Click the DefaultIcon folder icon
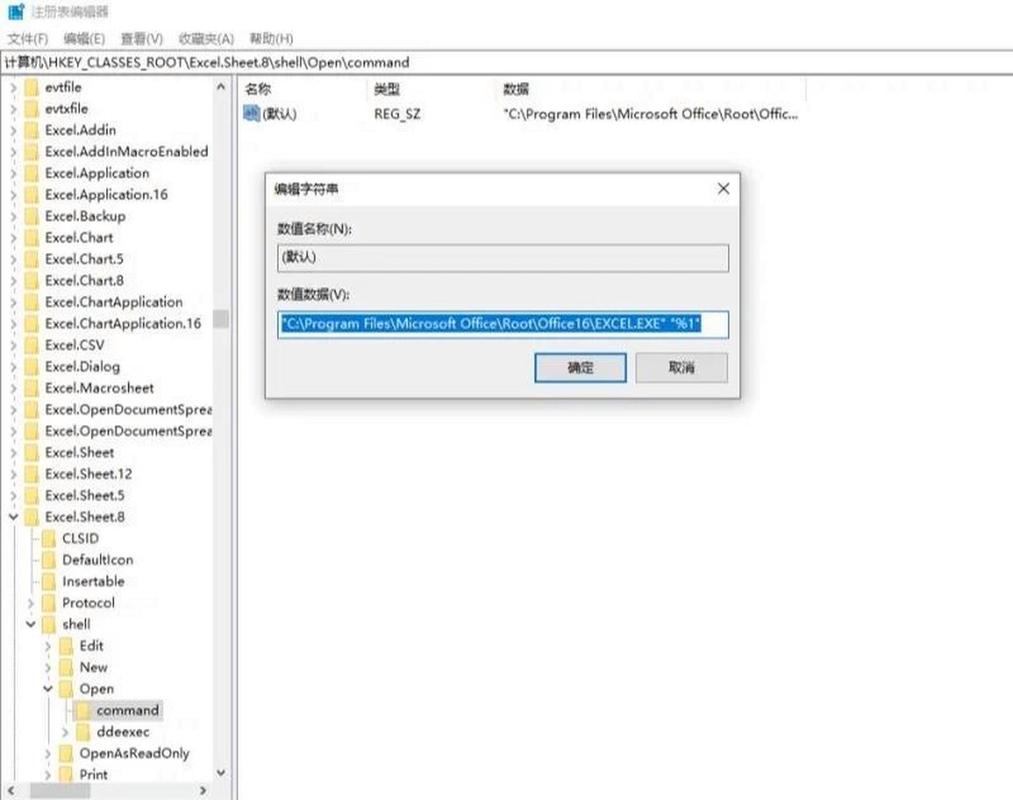 coord(48,560)
